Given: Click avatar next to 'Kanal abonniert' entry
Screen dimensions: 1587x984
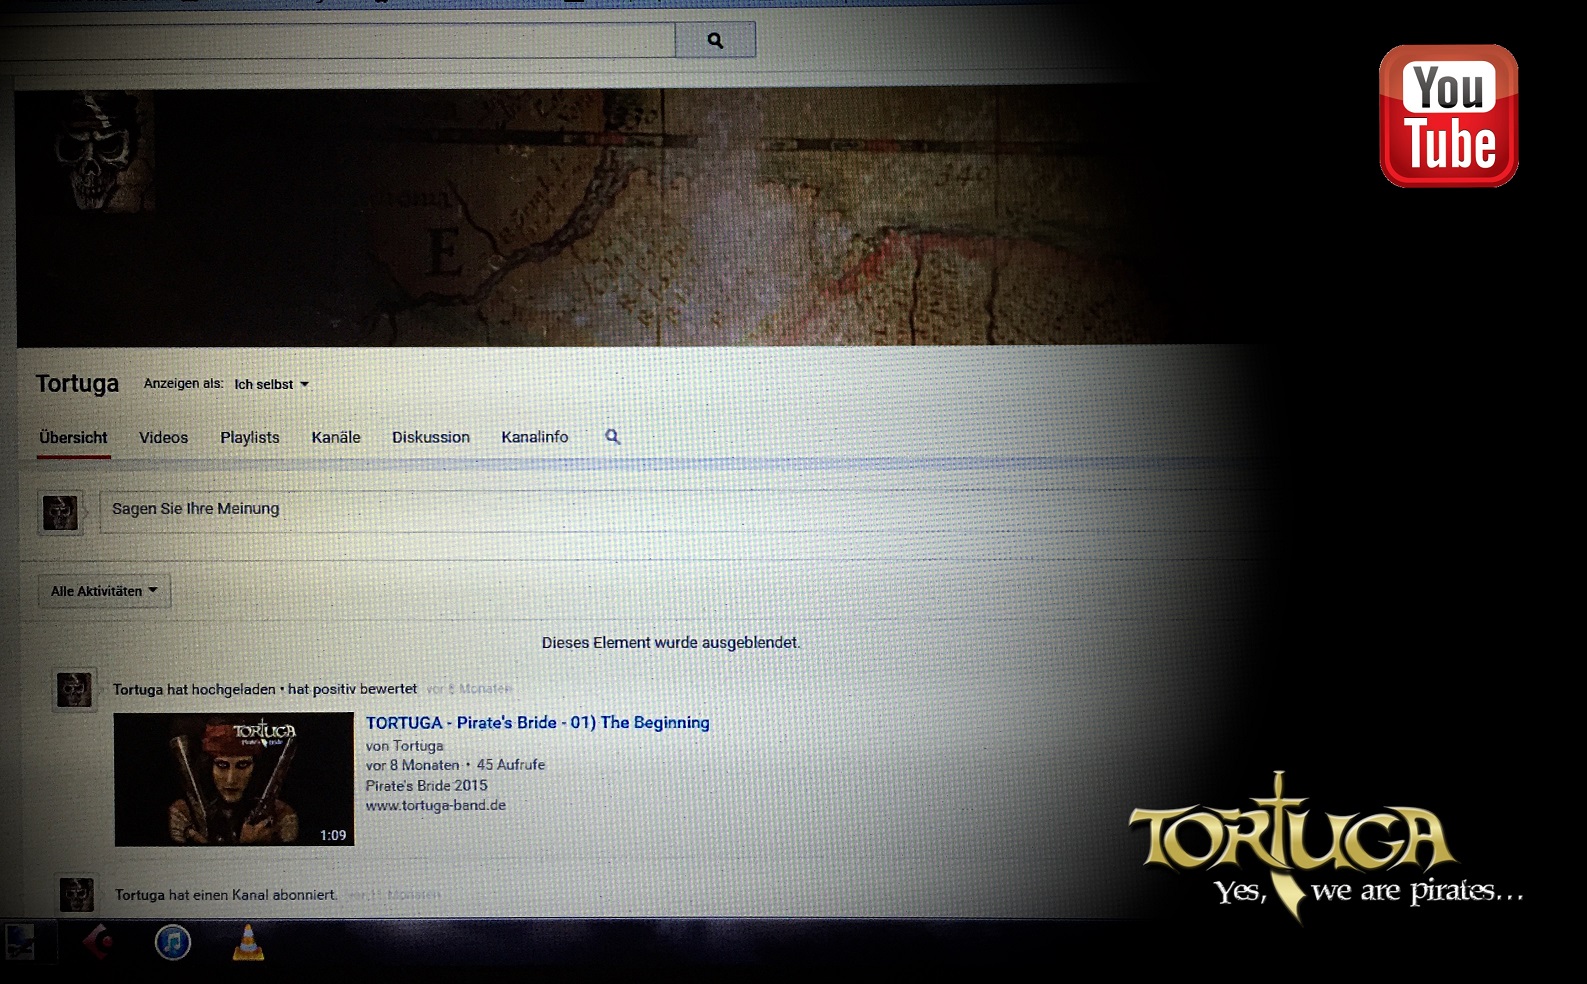Looking at the screenshot, I should tap(76, 894).
